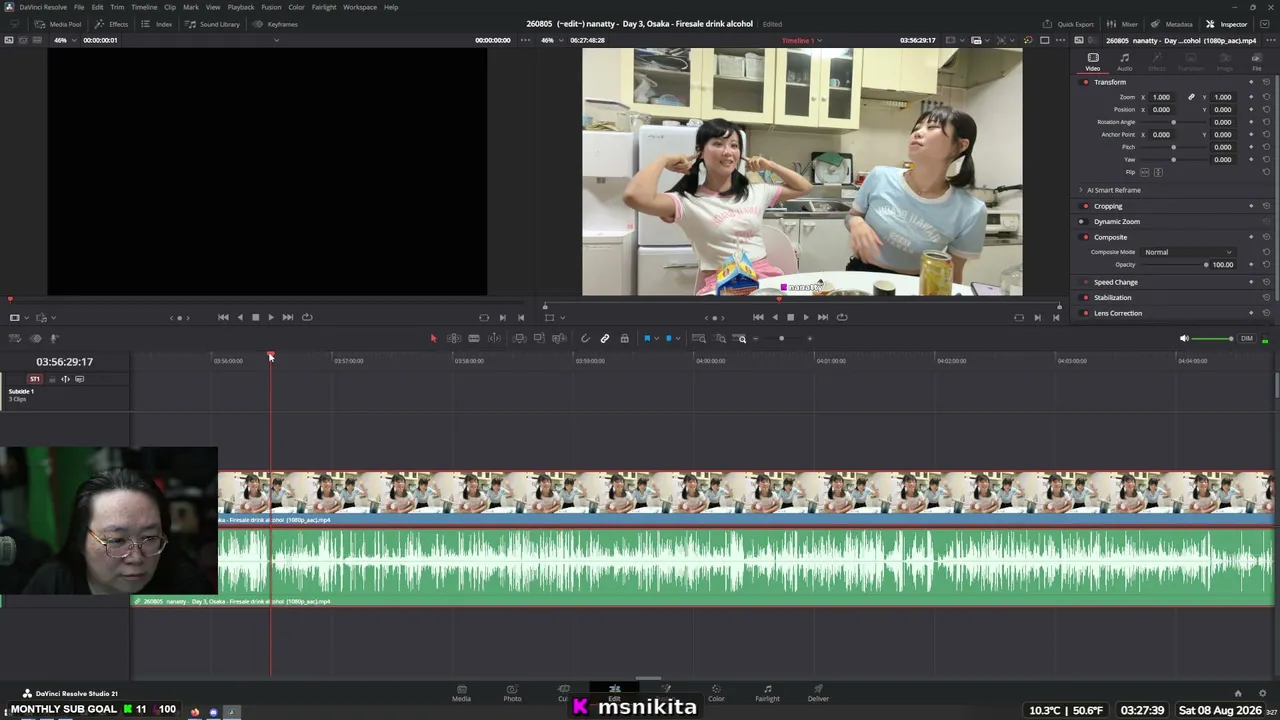Toggle the DIM audio button
This screenshot has height=720, width=1280.
(x=1247, y=339)
